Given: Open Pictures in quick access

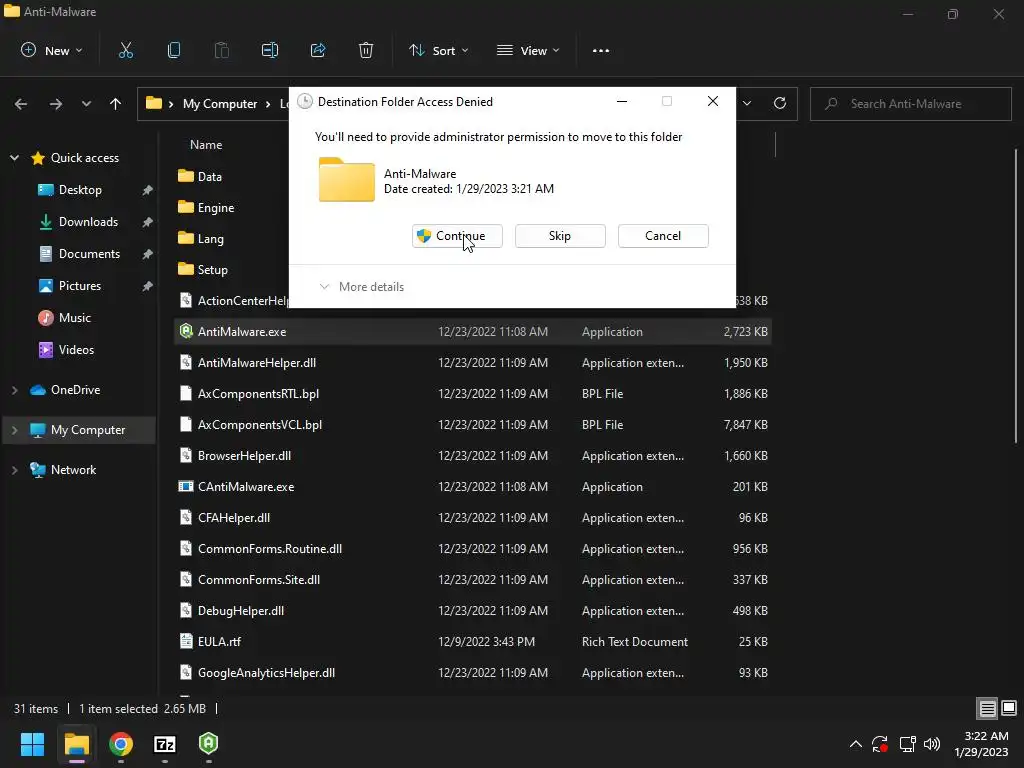Looking at the screenshot, I should pyautogui.click(x=80, y=286).
